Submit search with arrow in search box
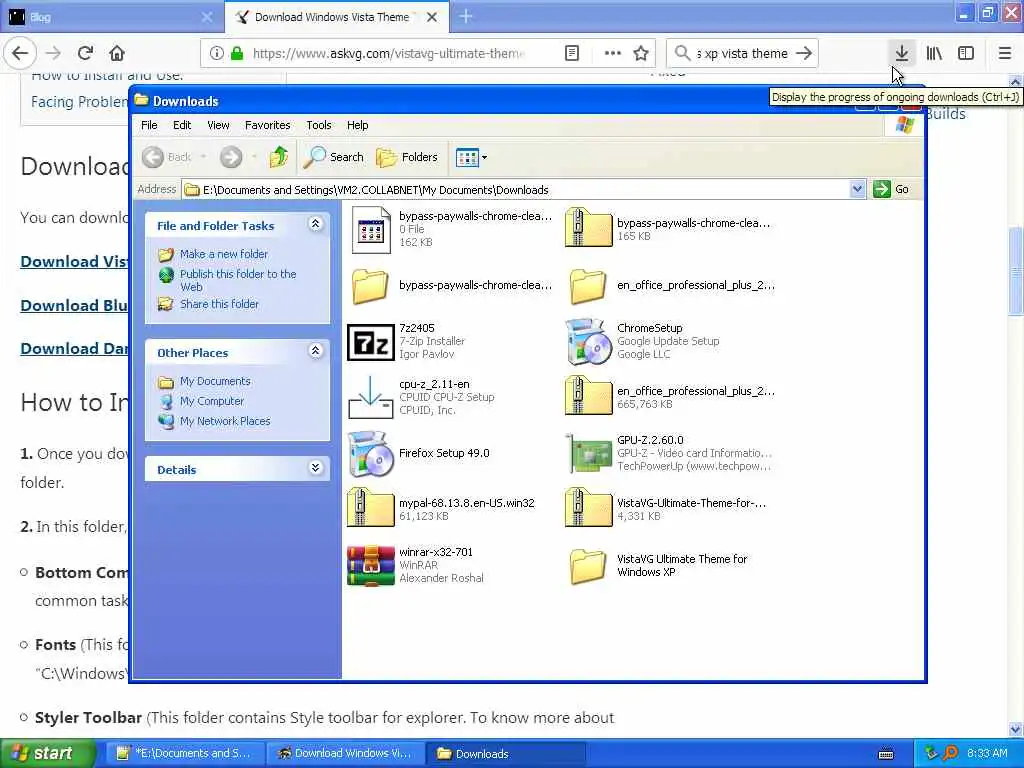The height and width of the screenshot is (768, 1024). click(804, 54)
